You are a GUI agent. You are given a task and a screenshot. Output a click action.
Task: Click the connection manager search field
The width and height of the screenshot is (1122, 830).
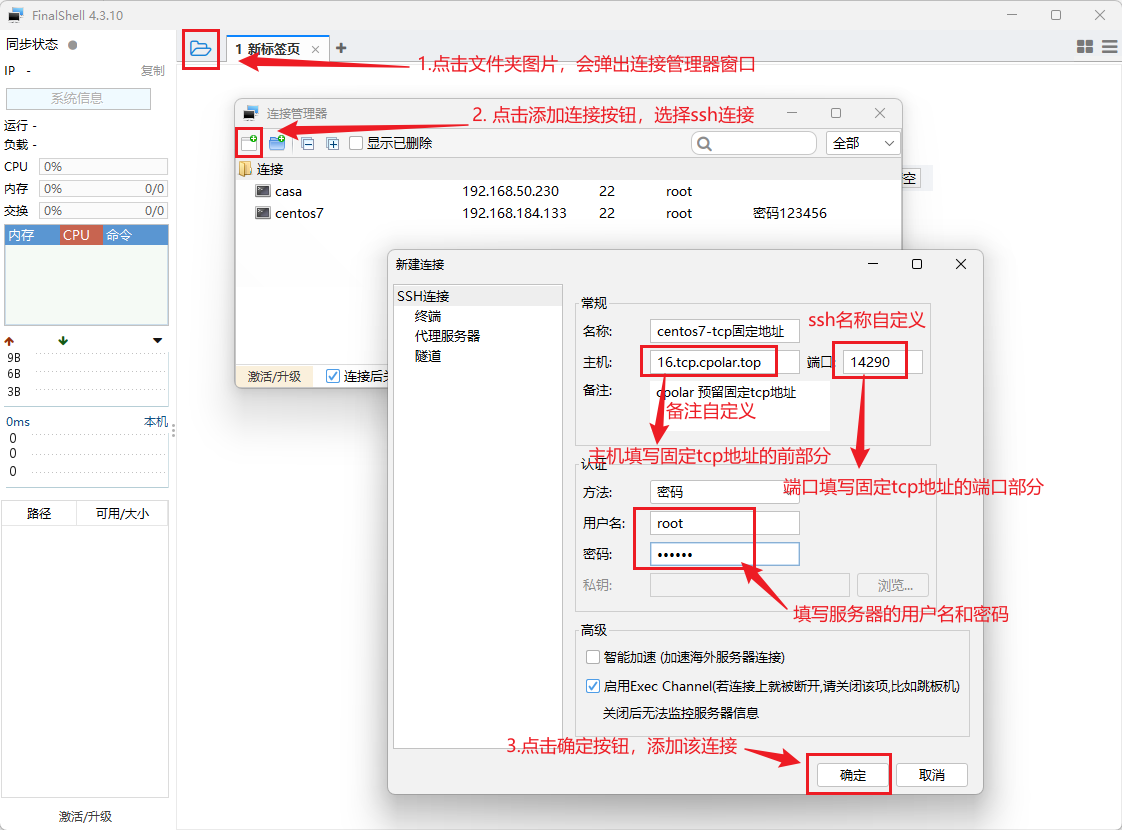[753, 144]
